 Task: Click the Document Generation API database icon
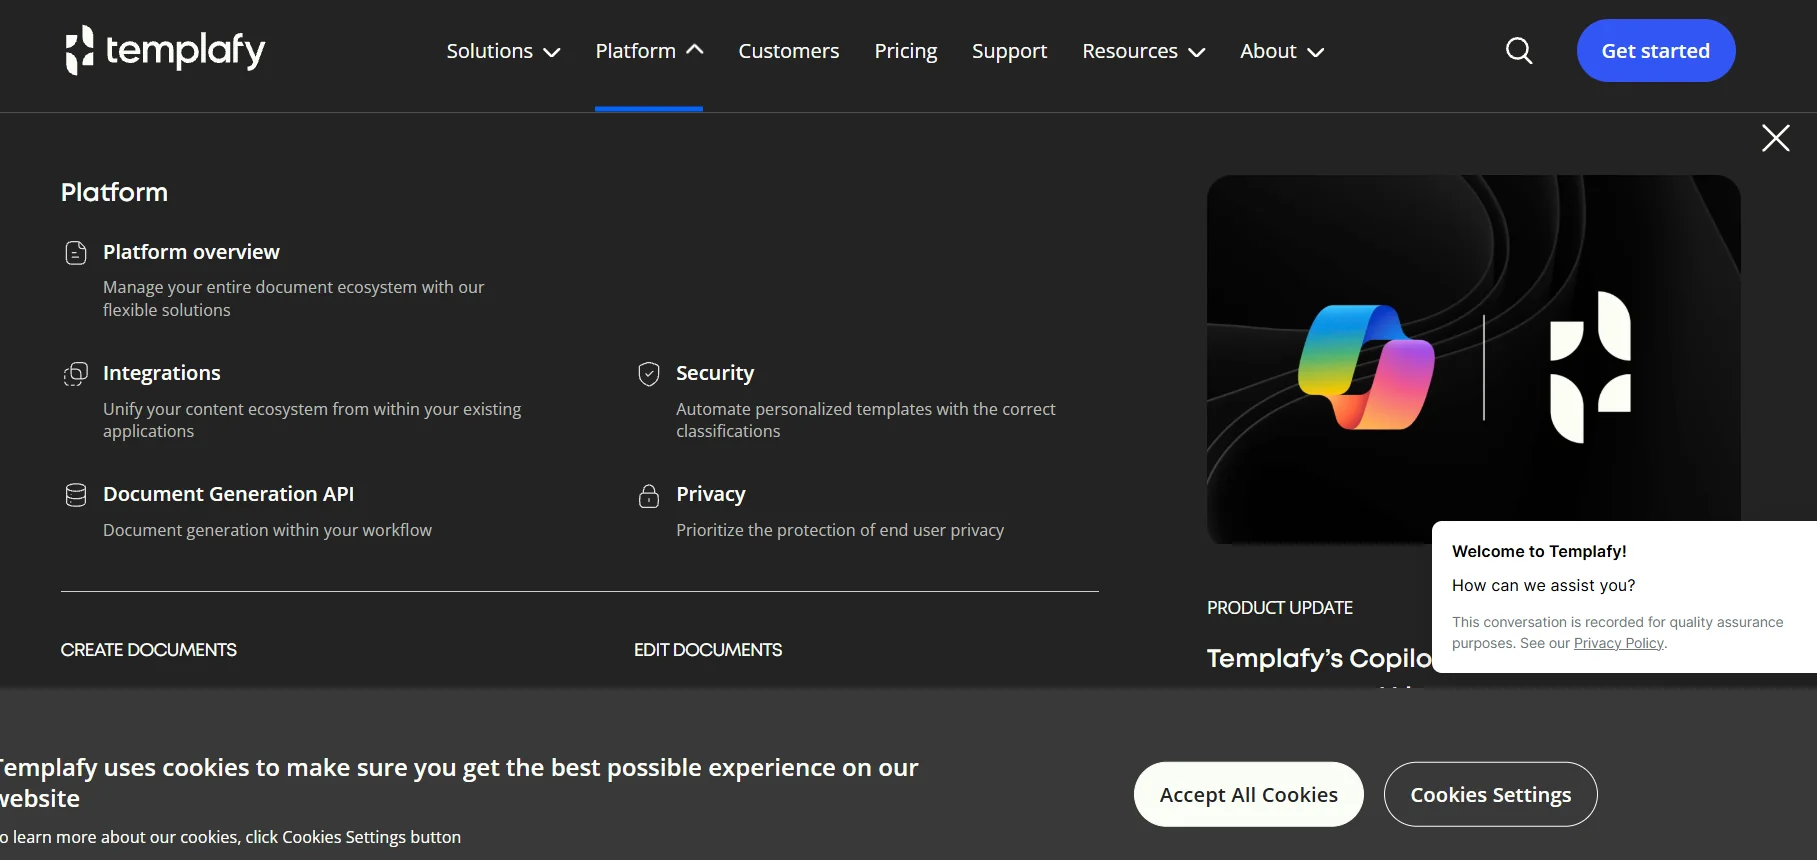click(x=76, y=495)
